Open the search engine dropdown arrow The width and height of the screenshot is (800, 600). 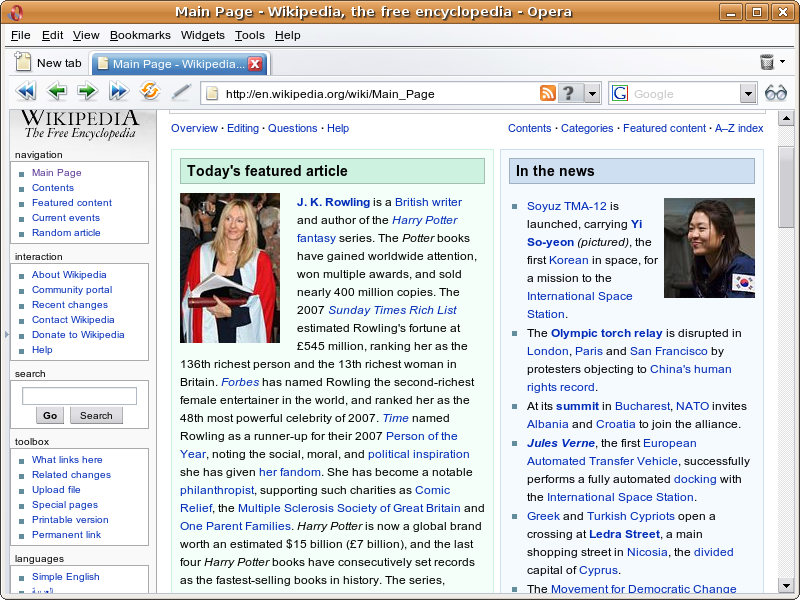point(748,93)
